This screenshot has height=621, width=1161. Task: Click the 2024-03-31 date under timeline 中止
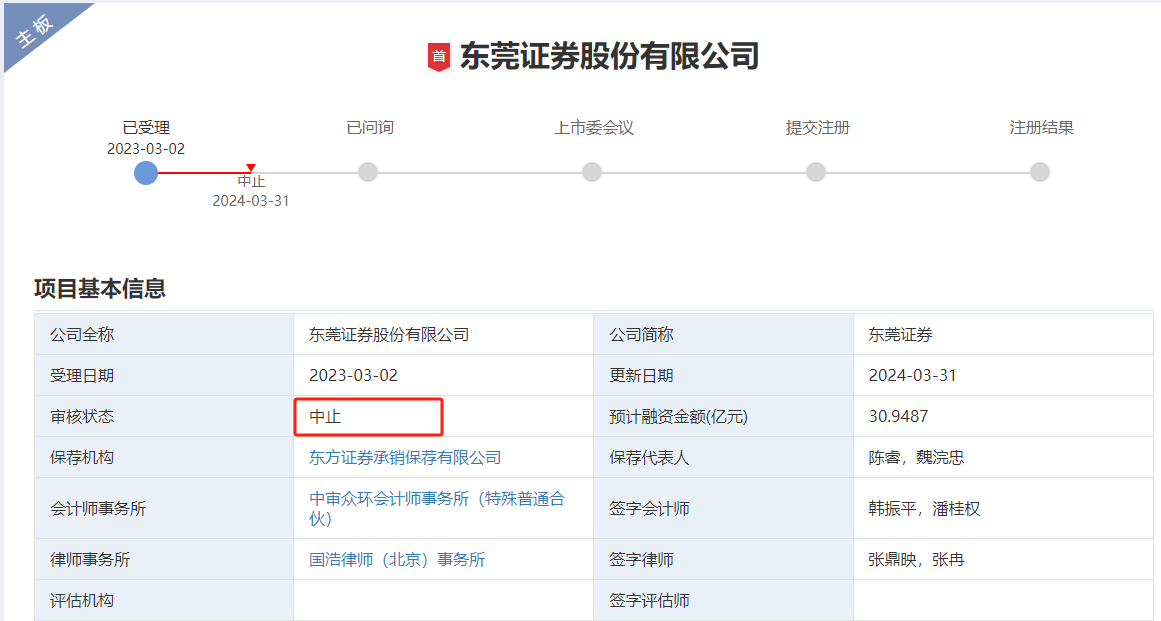point(251,201)
